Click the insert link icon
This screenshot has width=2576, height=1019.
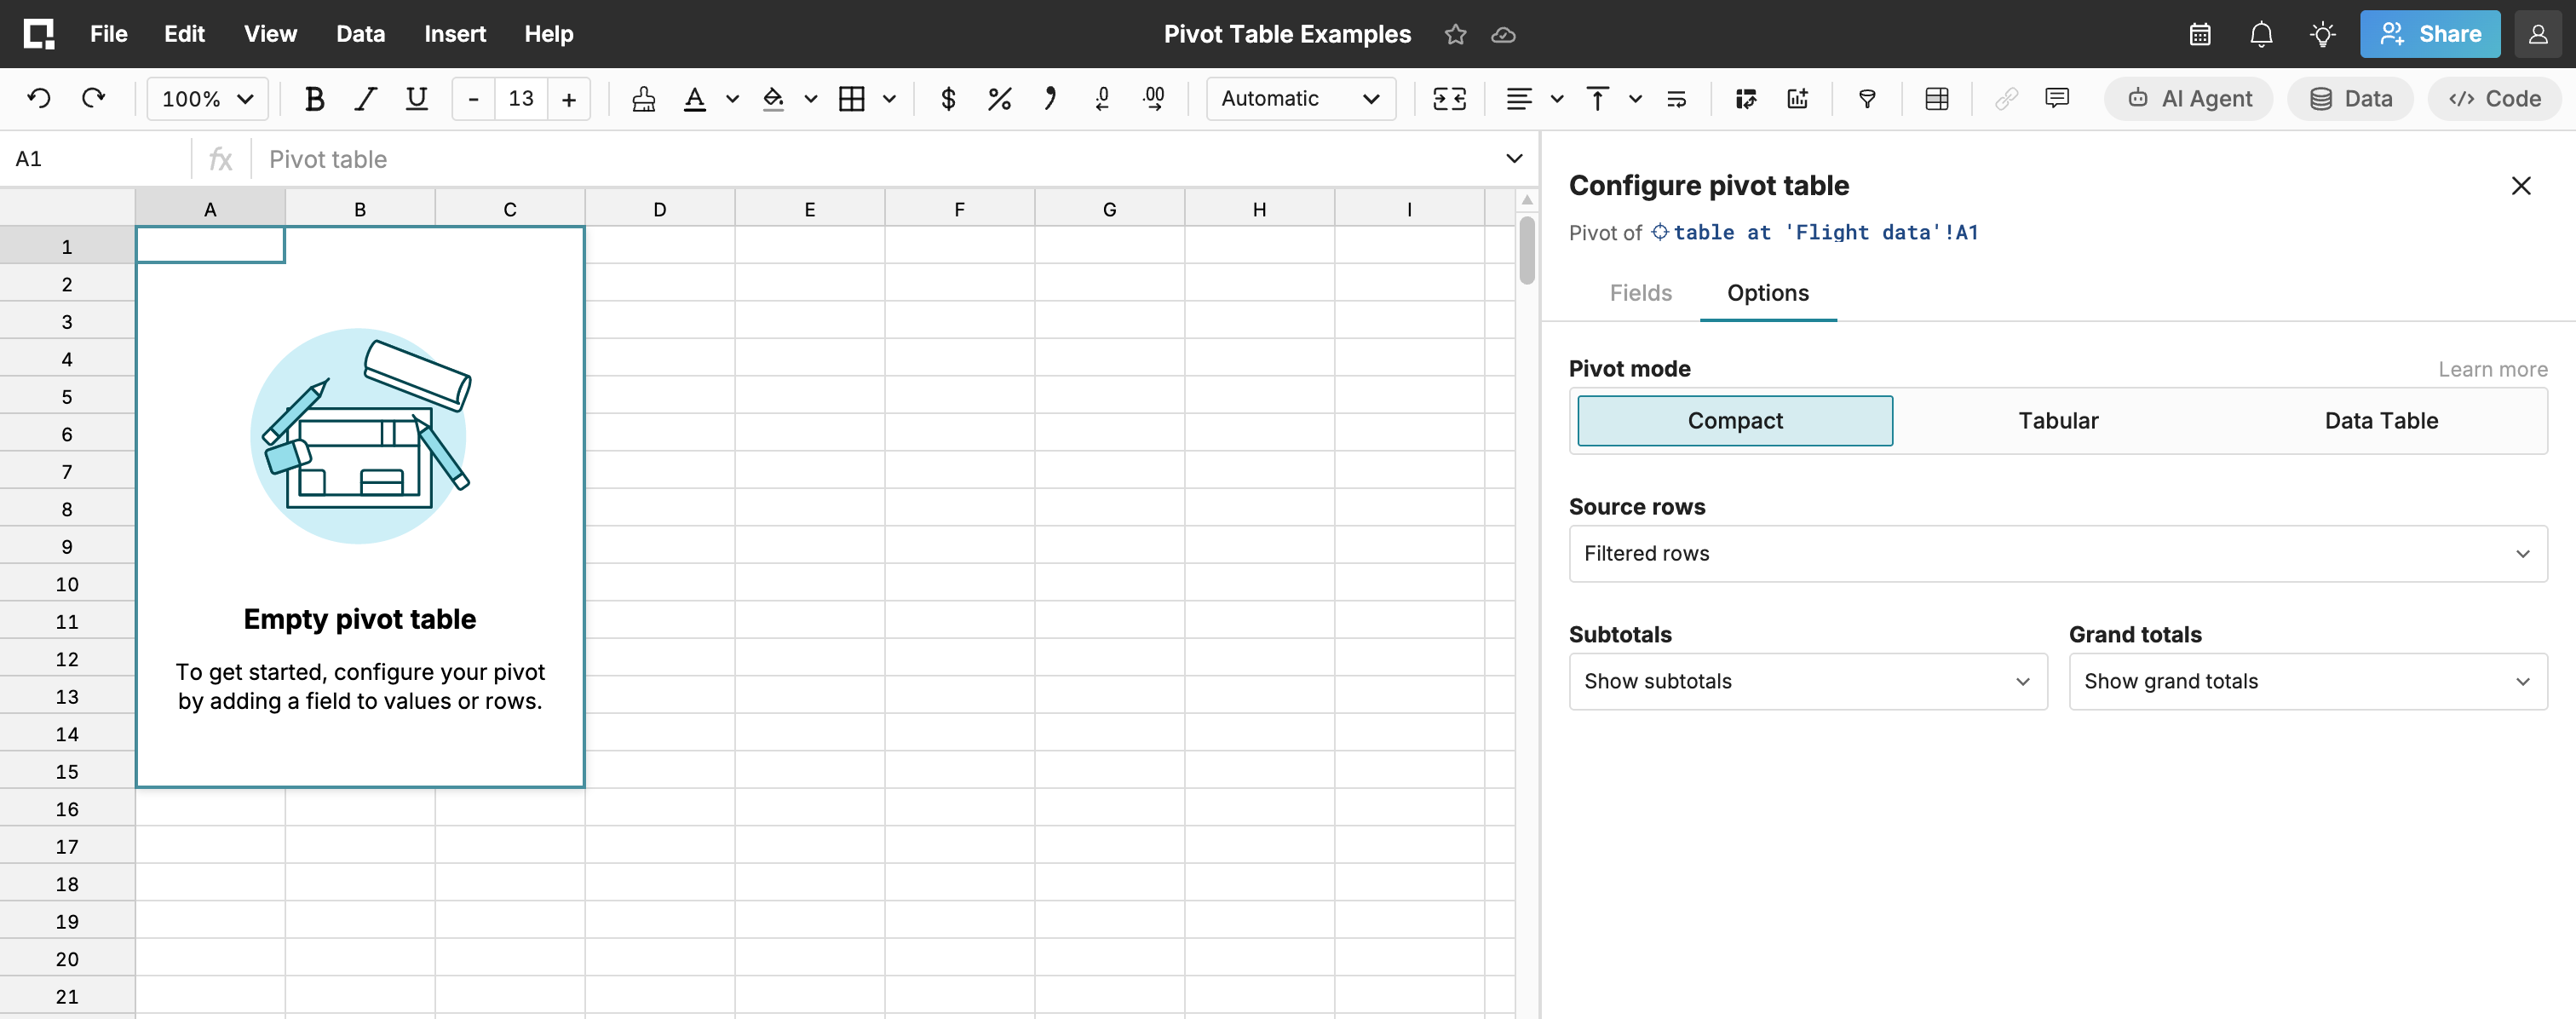(2006, 98)
